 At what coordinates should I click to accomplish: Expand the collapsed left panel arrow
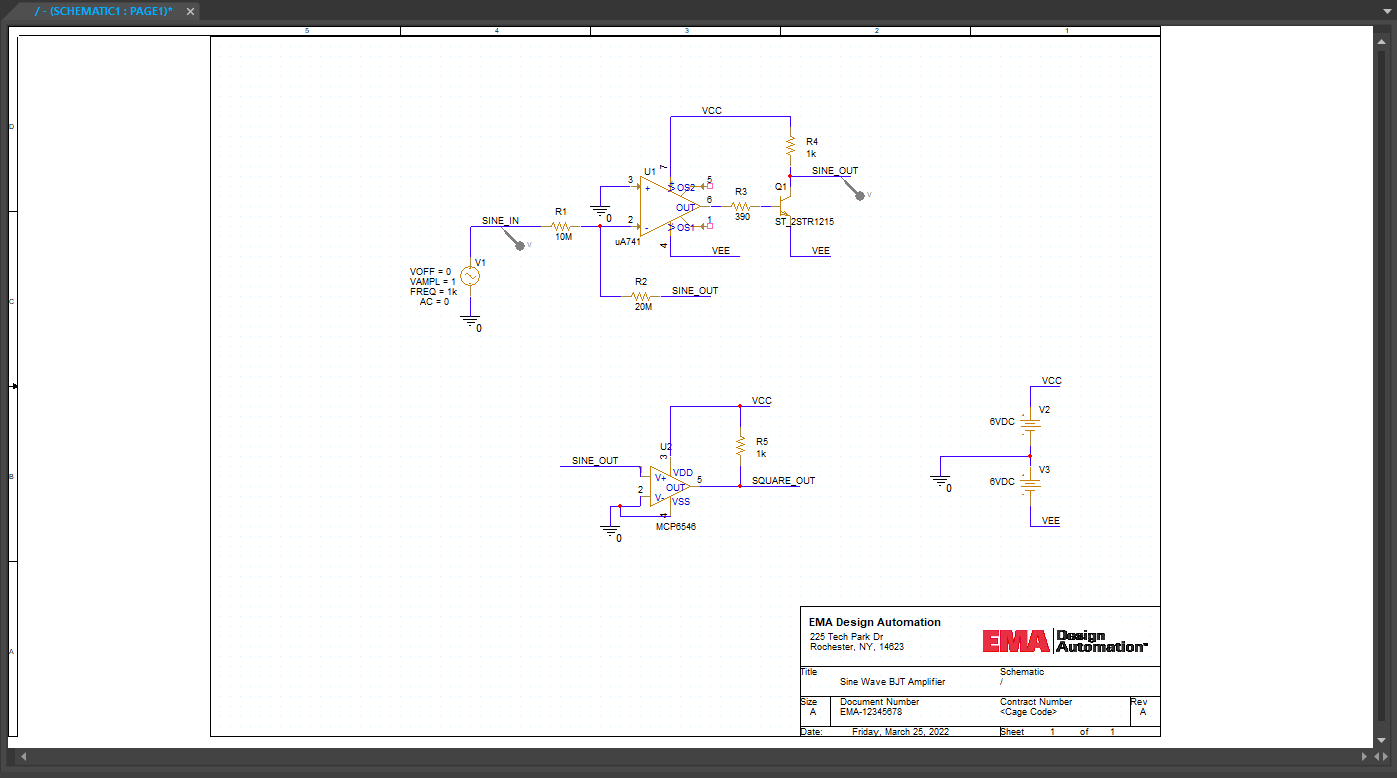[14, 386]
